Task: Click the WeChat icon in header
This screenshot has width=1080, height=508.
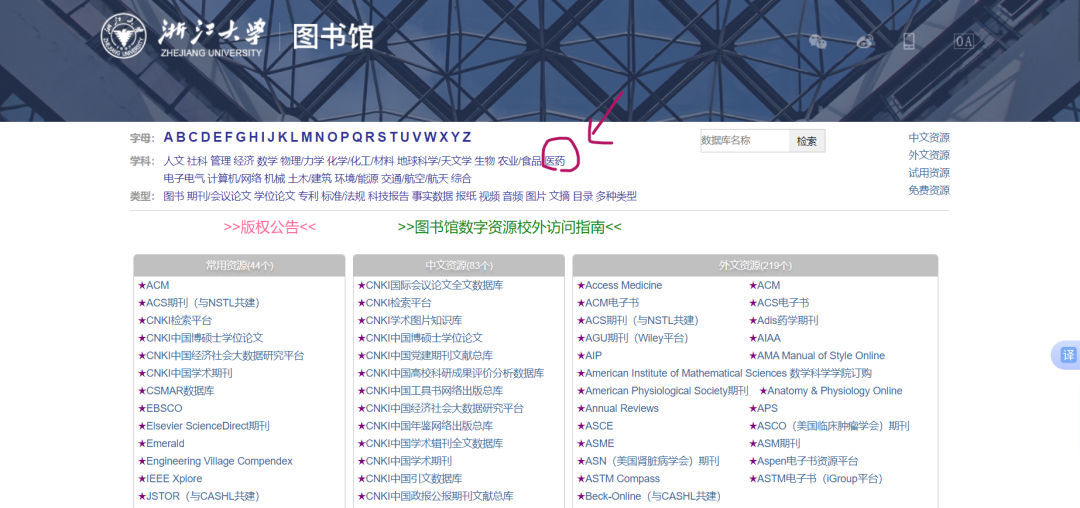Action: [x=818, y=41]
